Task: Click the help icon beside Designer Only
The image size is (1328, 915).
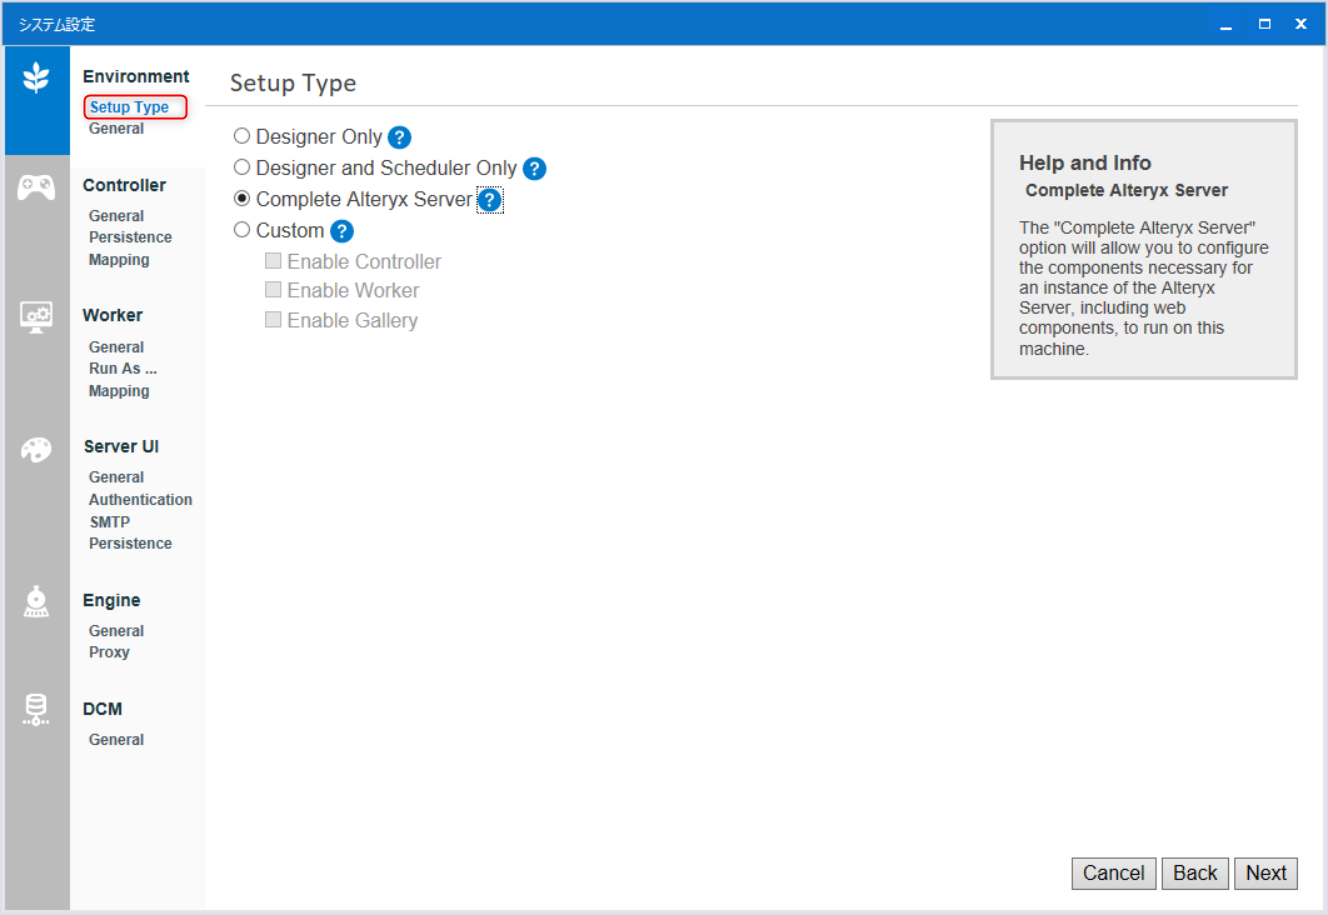Action: tap(401, 137)
